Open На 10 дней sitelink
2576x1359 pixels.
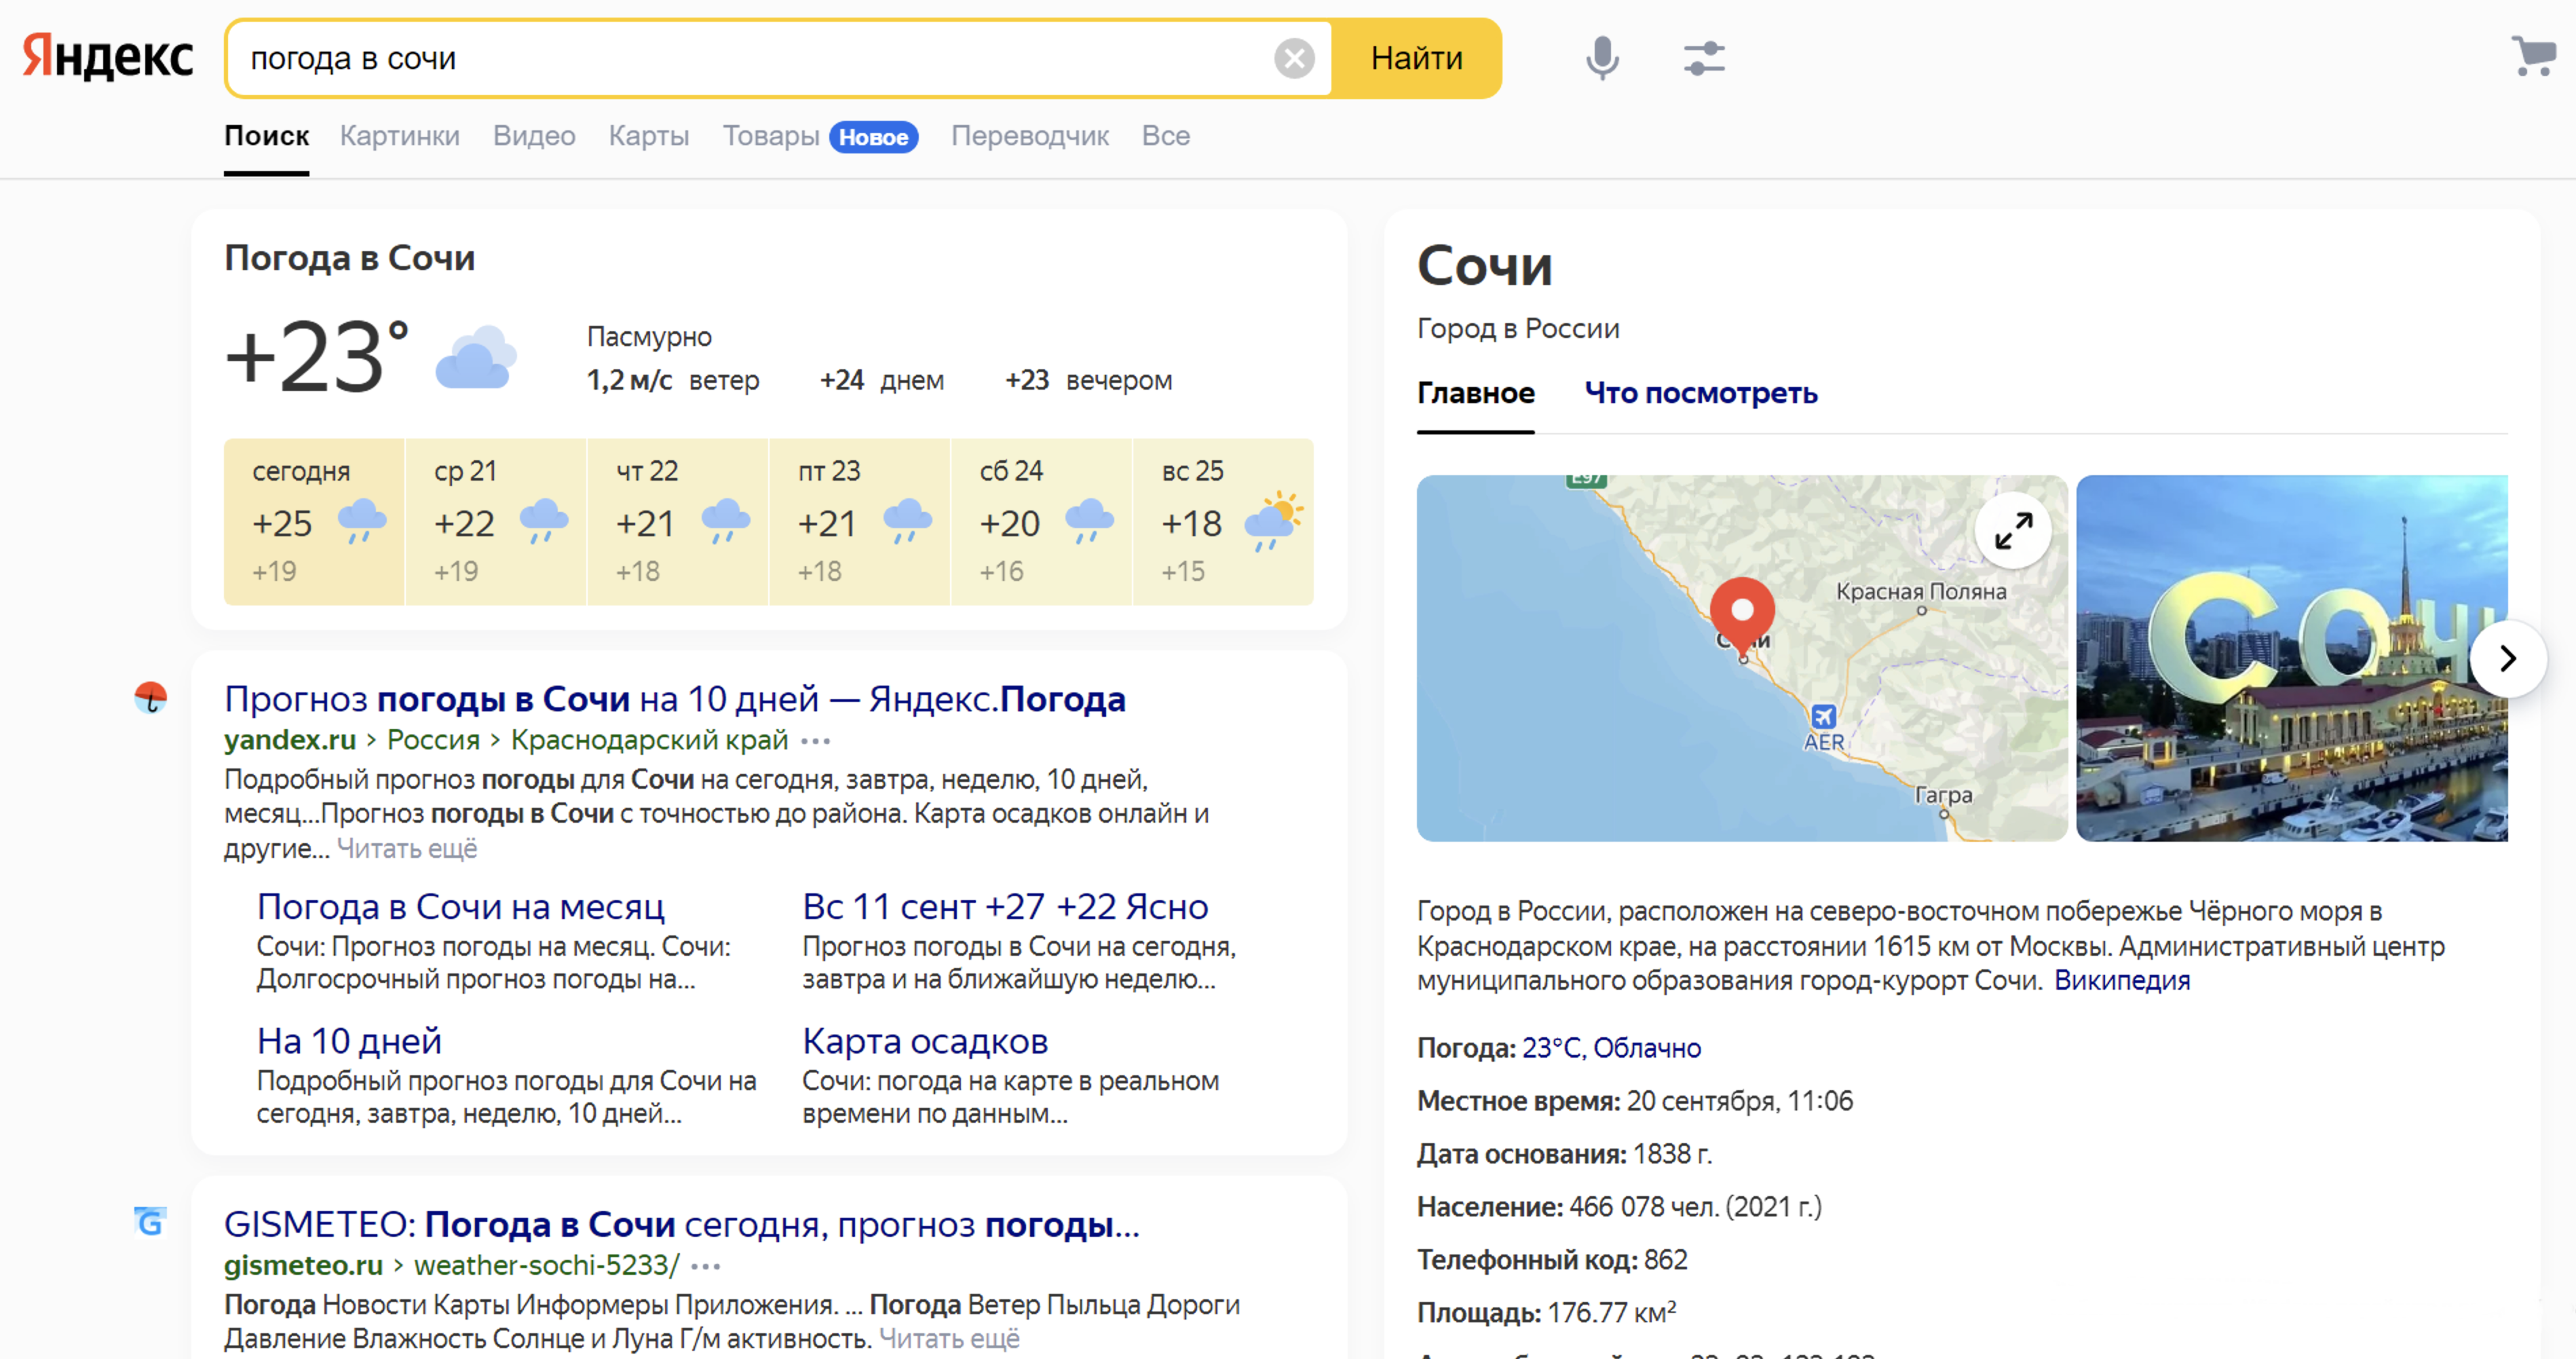pyautogui.click(x=349, y=1041)
